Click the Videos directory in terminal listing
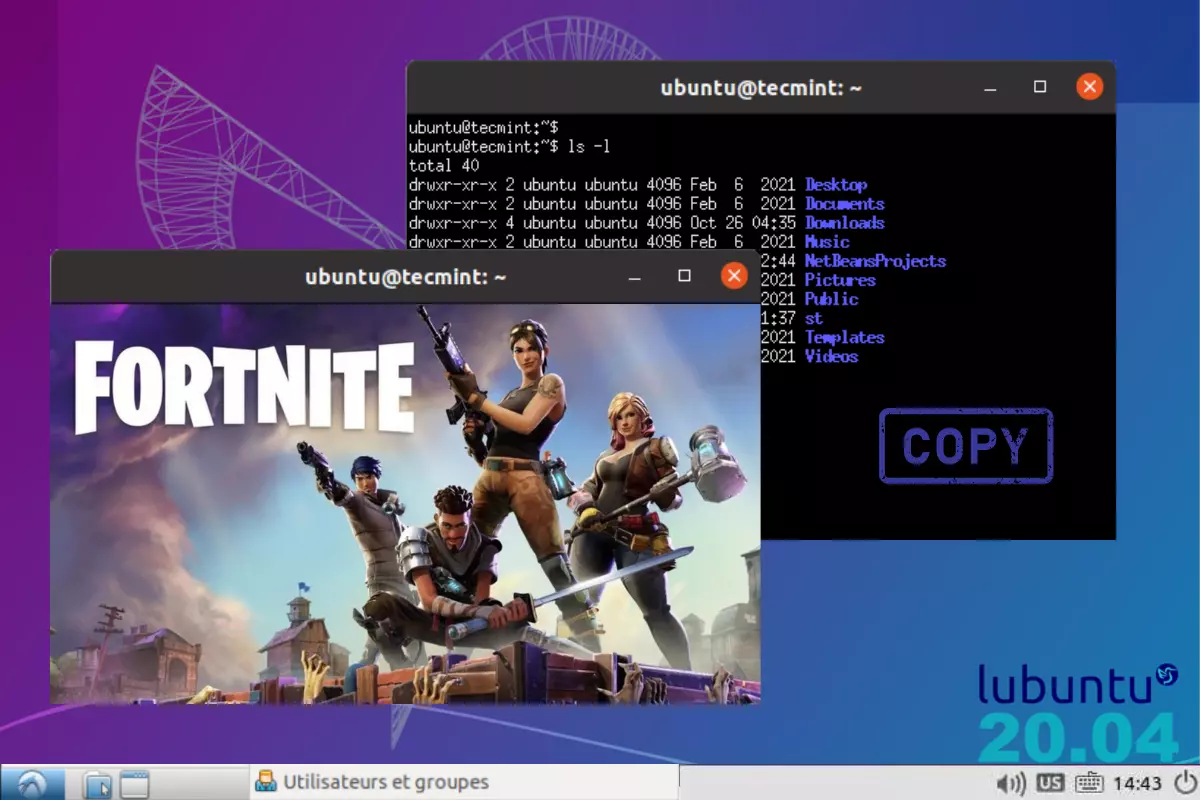This screenshot has height=800, width=1200. 832,356
